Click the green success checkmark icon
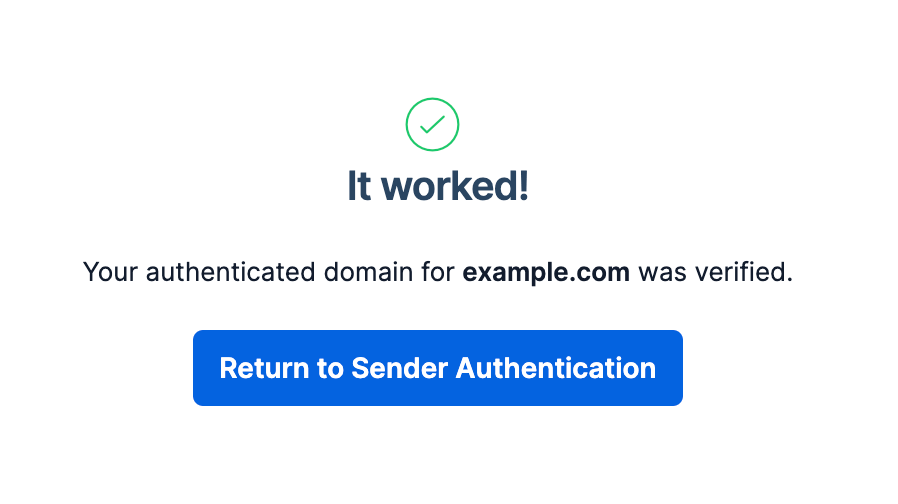The height and width of the screenshot is (504, 898). point(432,125)
